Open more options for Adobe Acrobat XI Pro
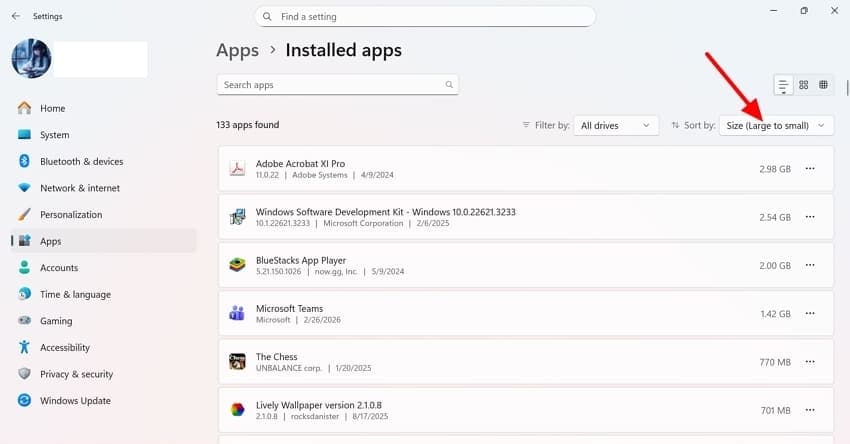Screen dimensions: 850x444 coord(810,169)
